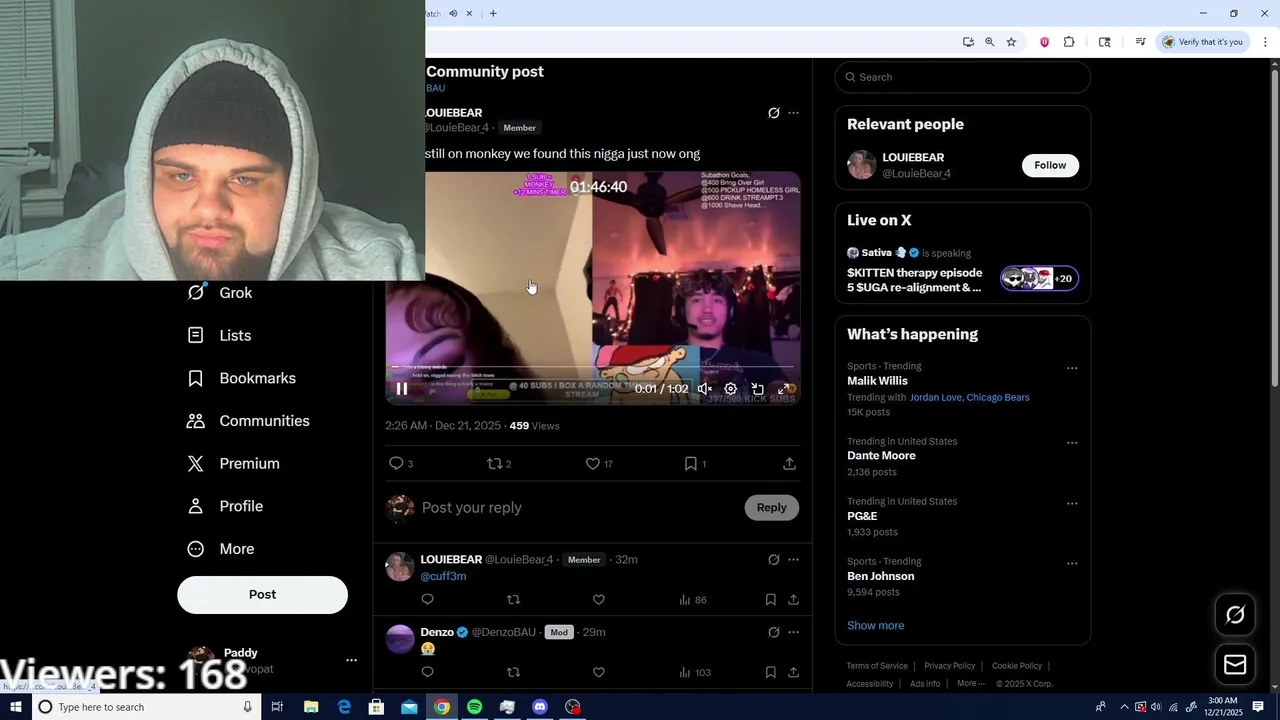View analytics showing 103 views
Viewport: 1280px width, 720px height.
point(694,672)
